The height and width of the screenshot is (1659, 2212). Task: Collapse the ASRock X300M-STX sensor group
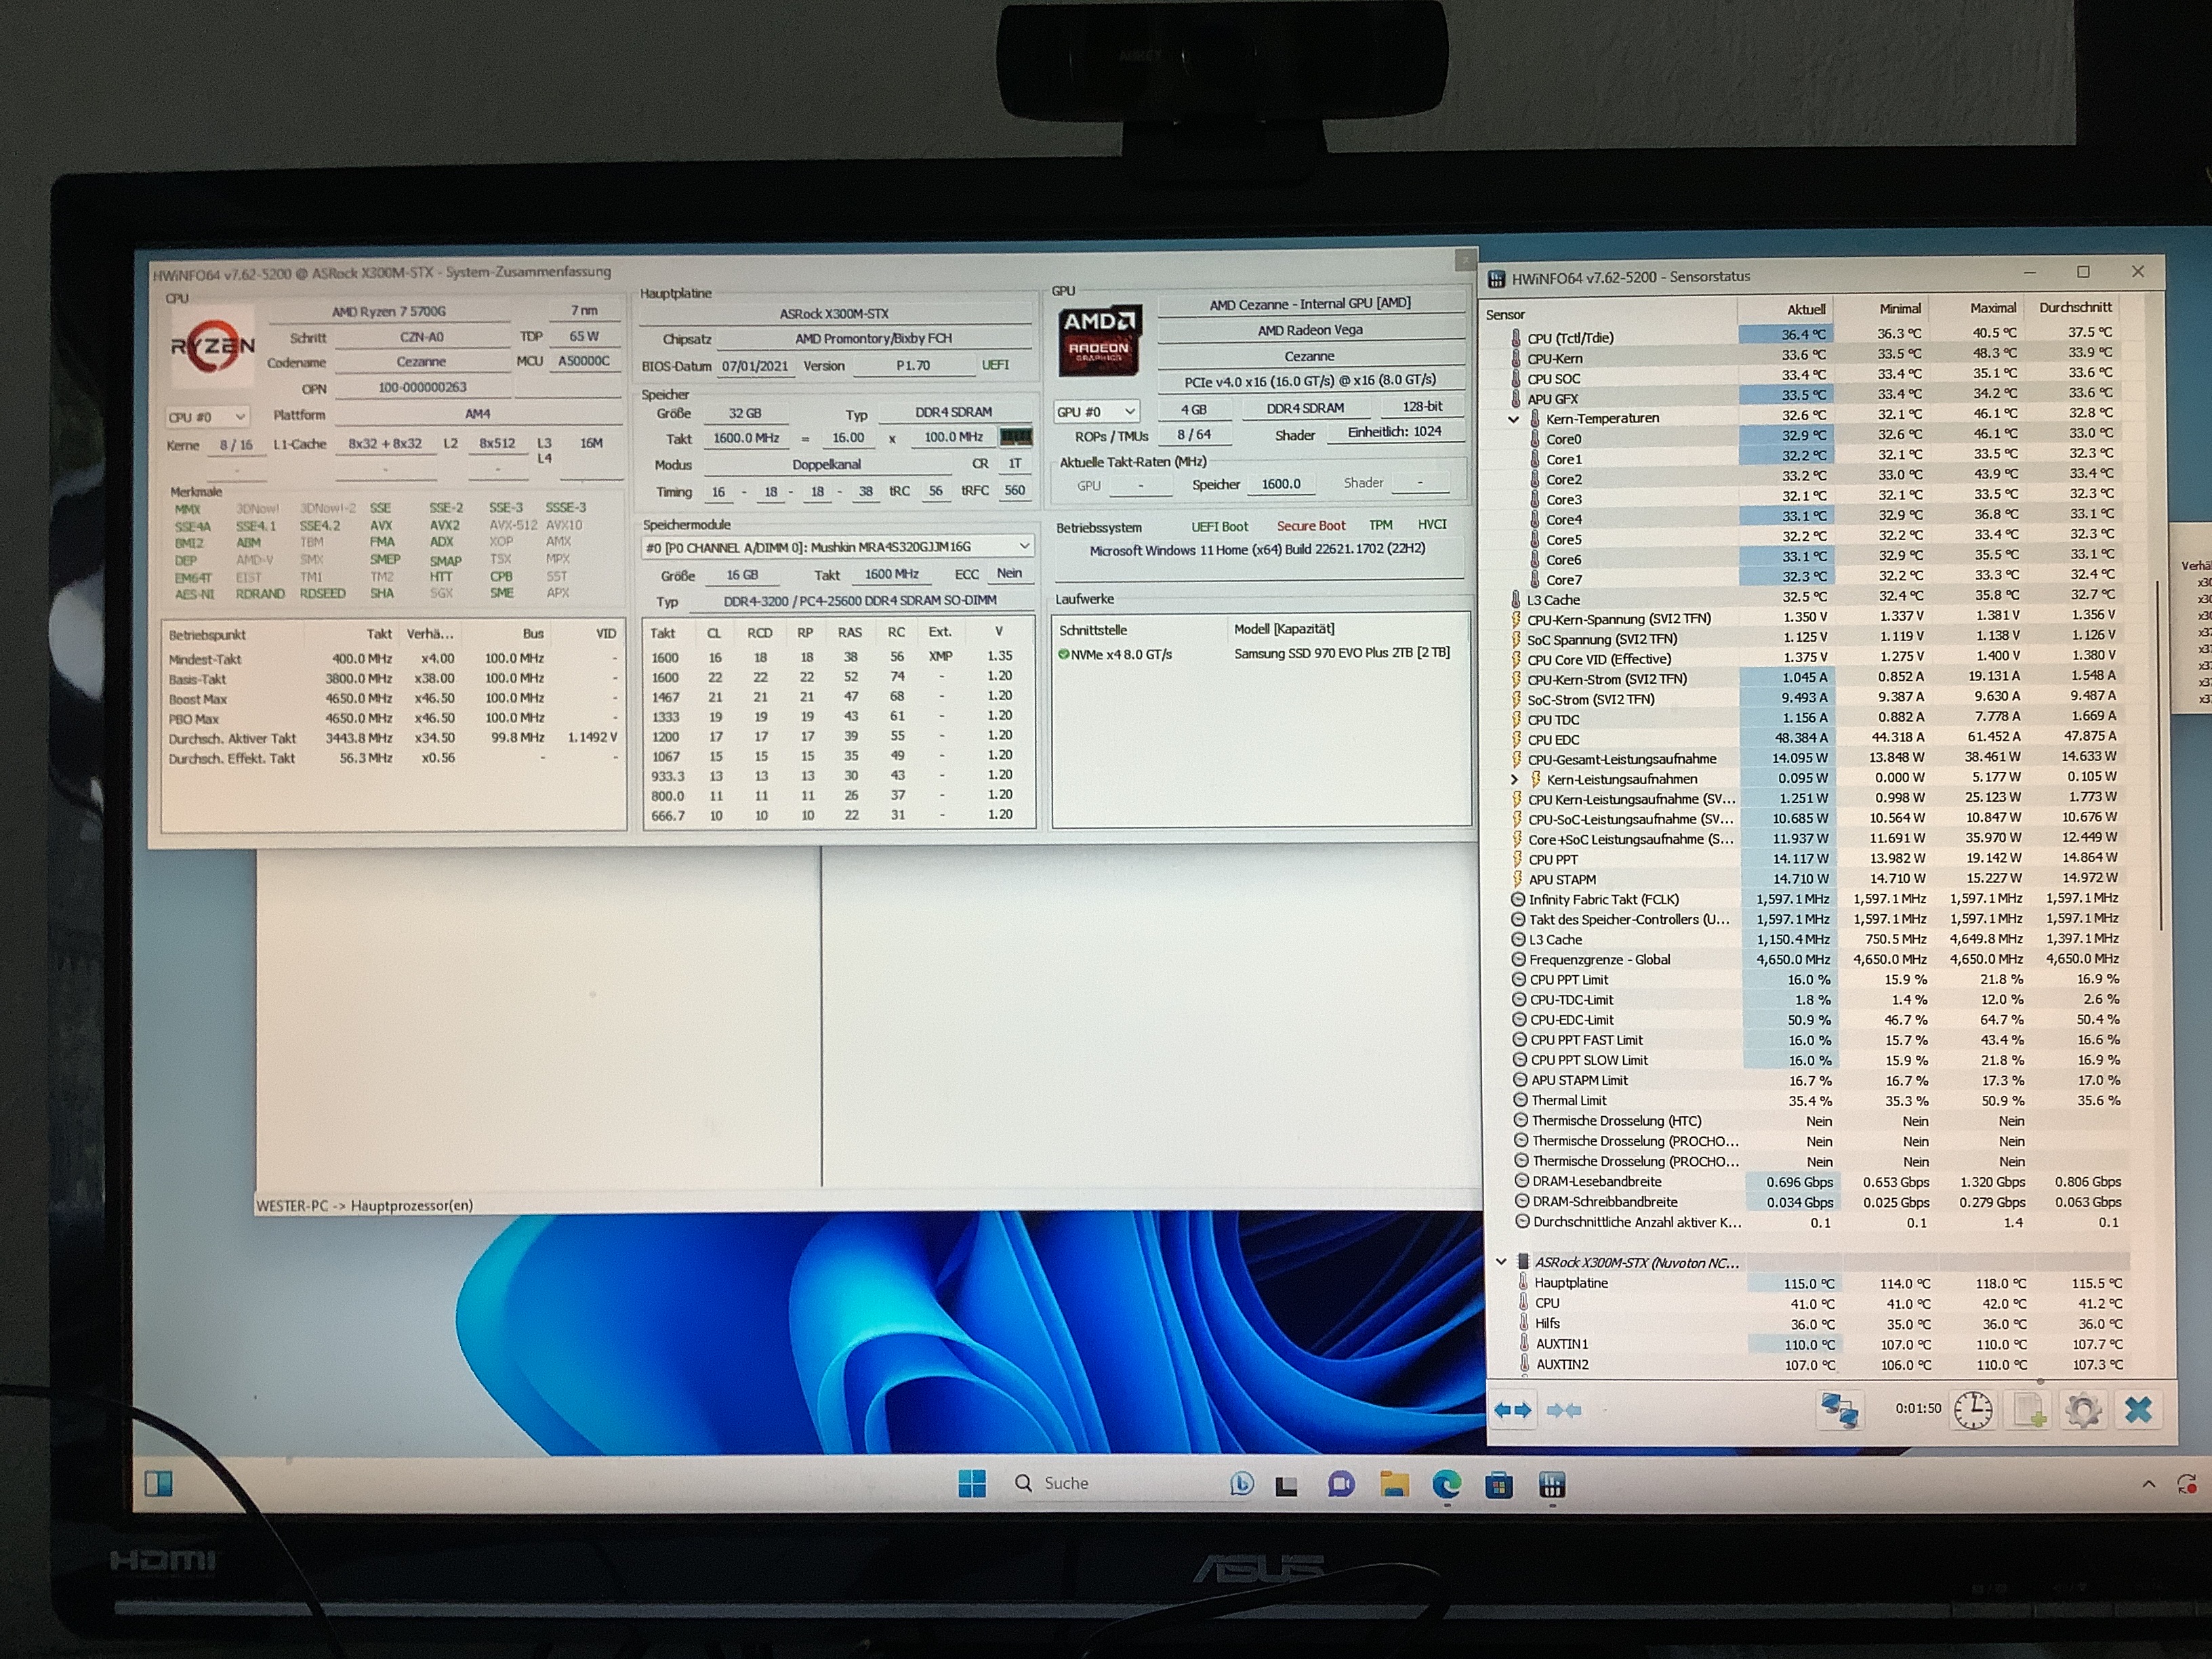coord(1501,1262)
